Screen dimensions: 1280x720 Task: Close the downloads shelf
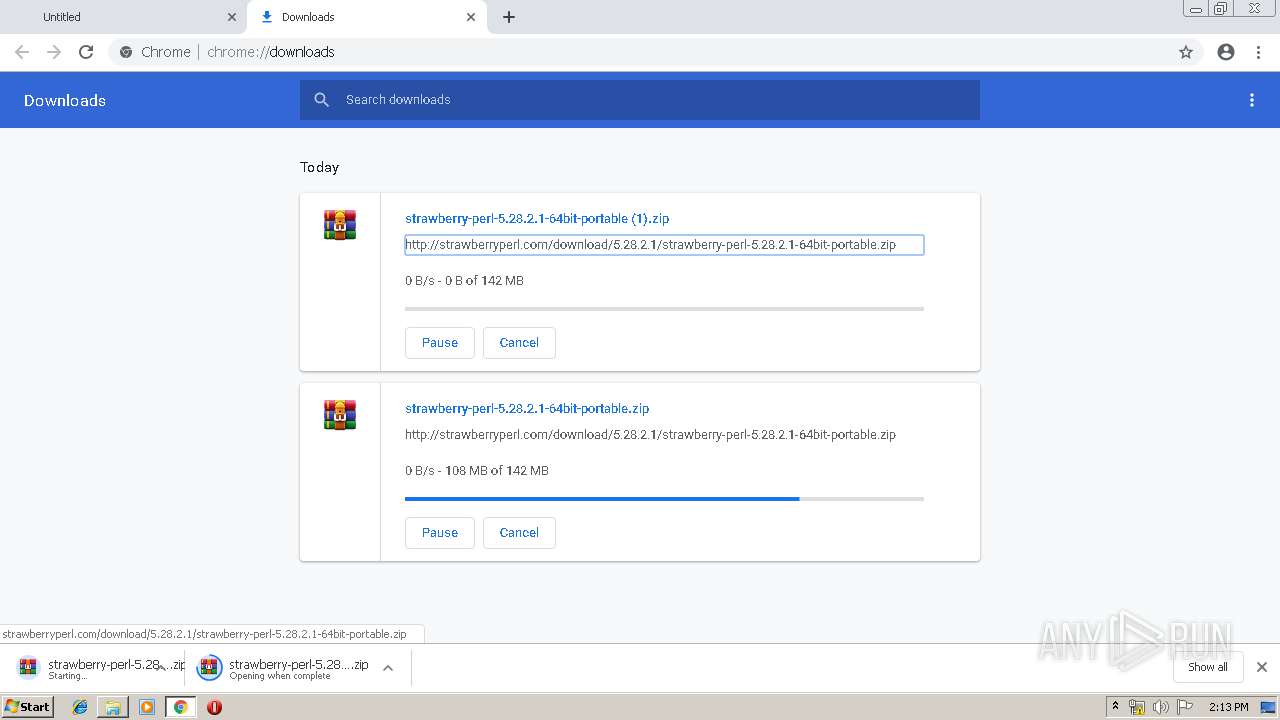point(1262,667)
